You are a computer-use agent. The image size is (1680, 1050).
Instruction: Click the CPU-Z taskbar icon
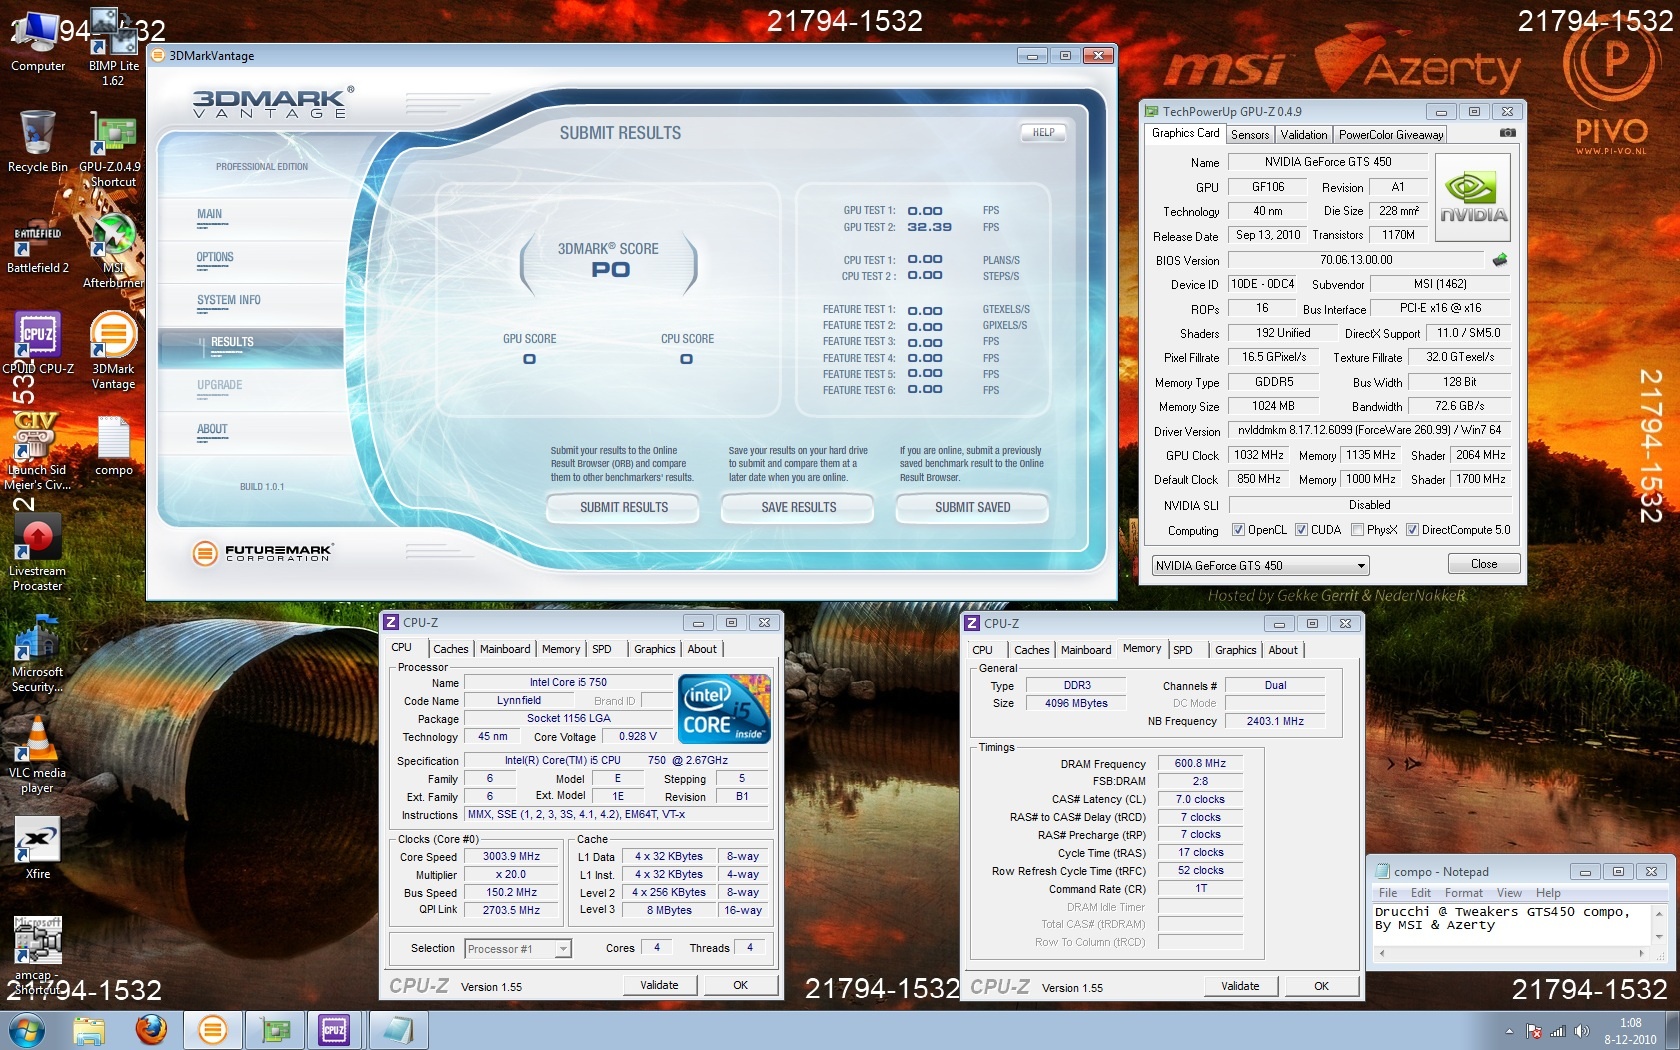(334, 1029)
